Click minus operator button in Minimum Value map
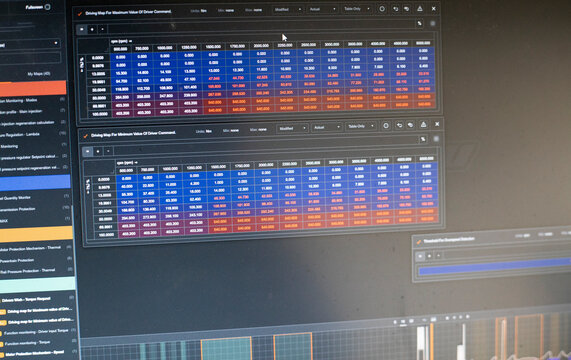 click(x=108, y=151)
